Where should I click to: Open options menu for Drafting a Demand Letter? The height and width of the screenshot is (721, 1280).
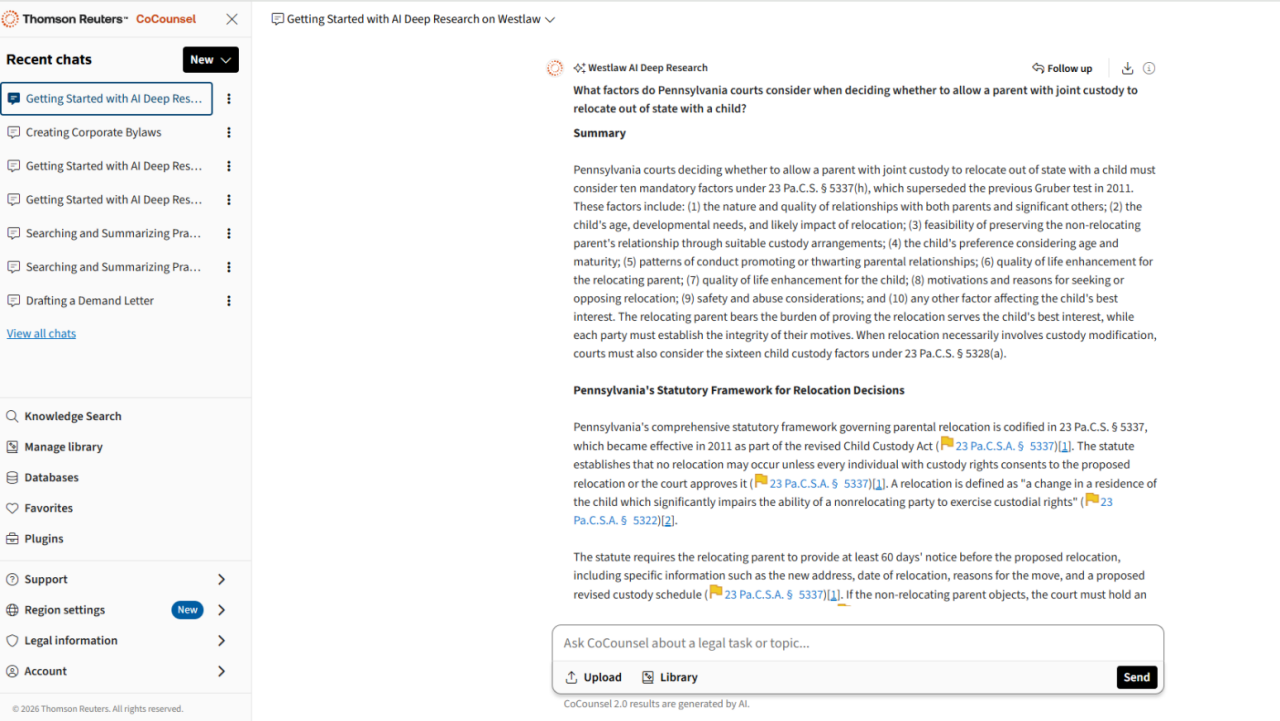coord(229,301)
